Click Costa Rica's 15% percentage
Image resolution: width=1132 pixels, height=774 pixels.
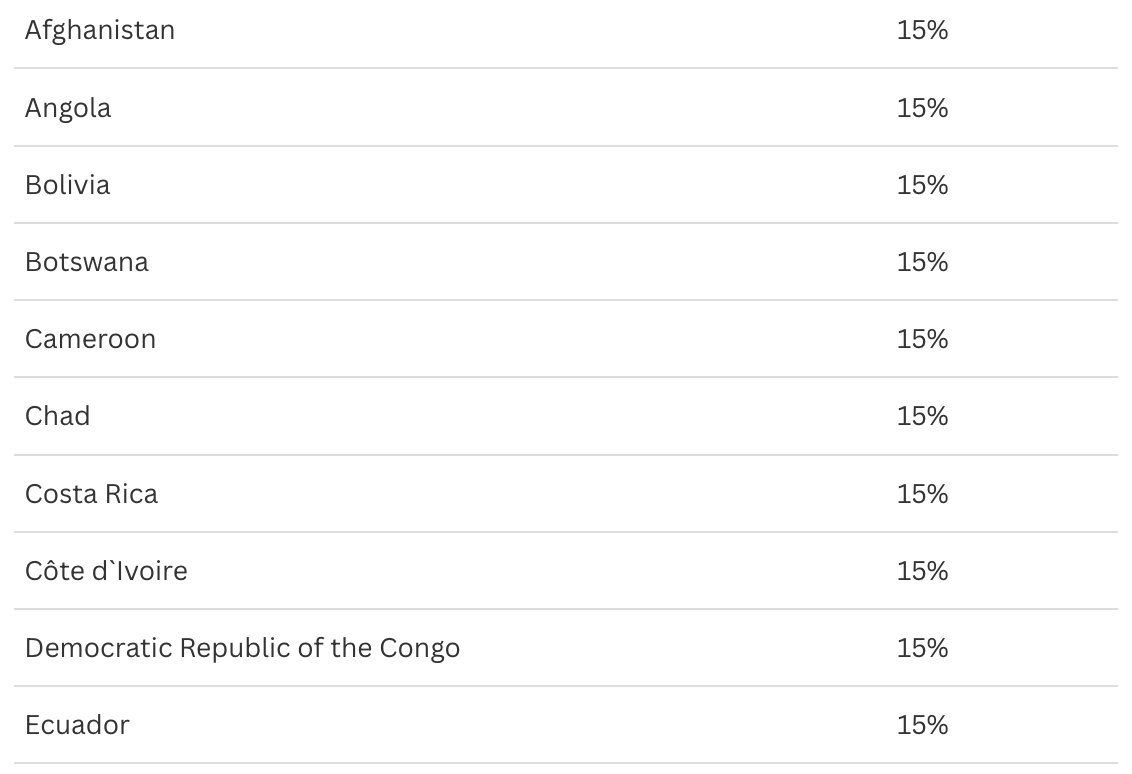922,494
